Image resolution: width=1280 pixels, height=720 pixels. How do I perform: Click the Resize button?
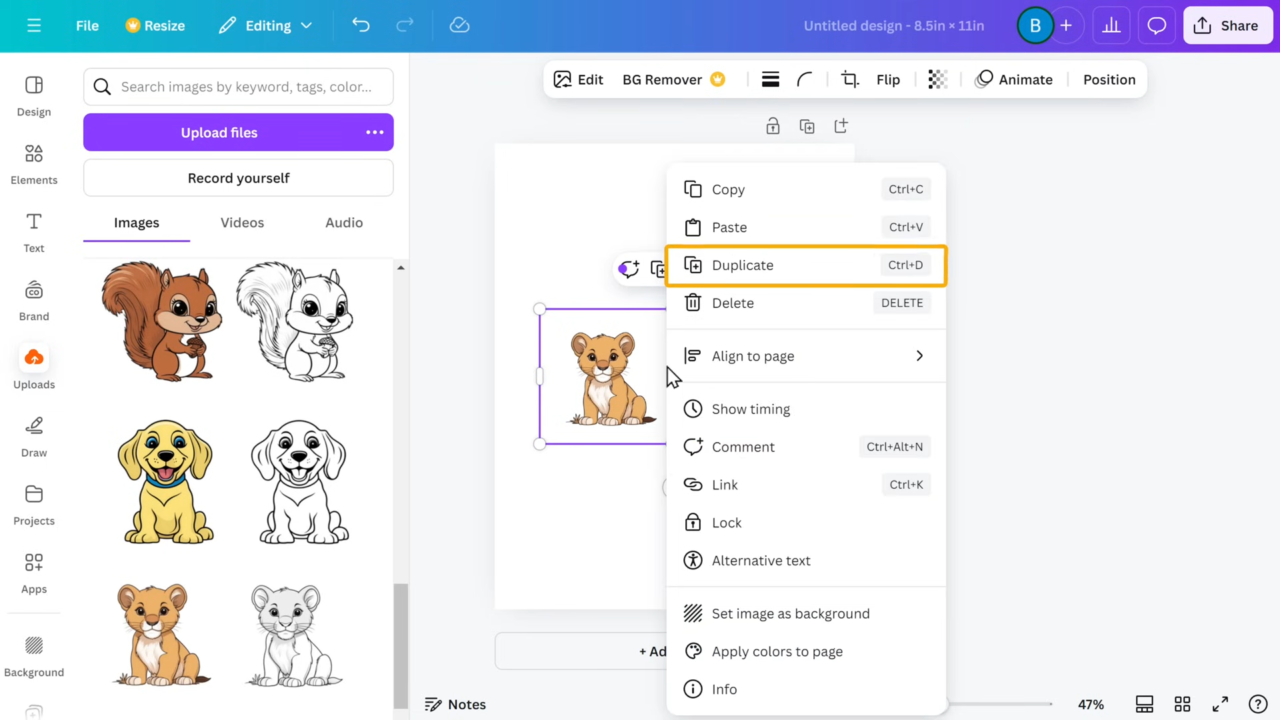(x=155, y=26)
